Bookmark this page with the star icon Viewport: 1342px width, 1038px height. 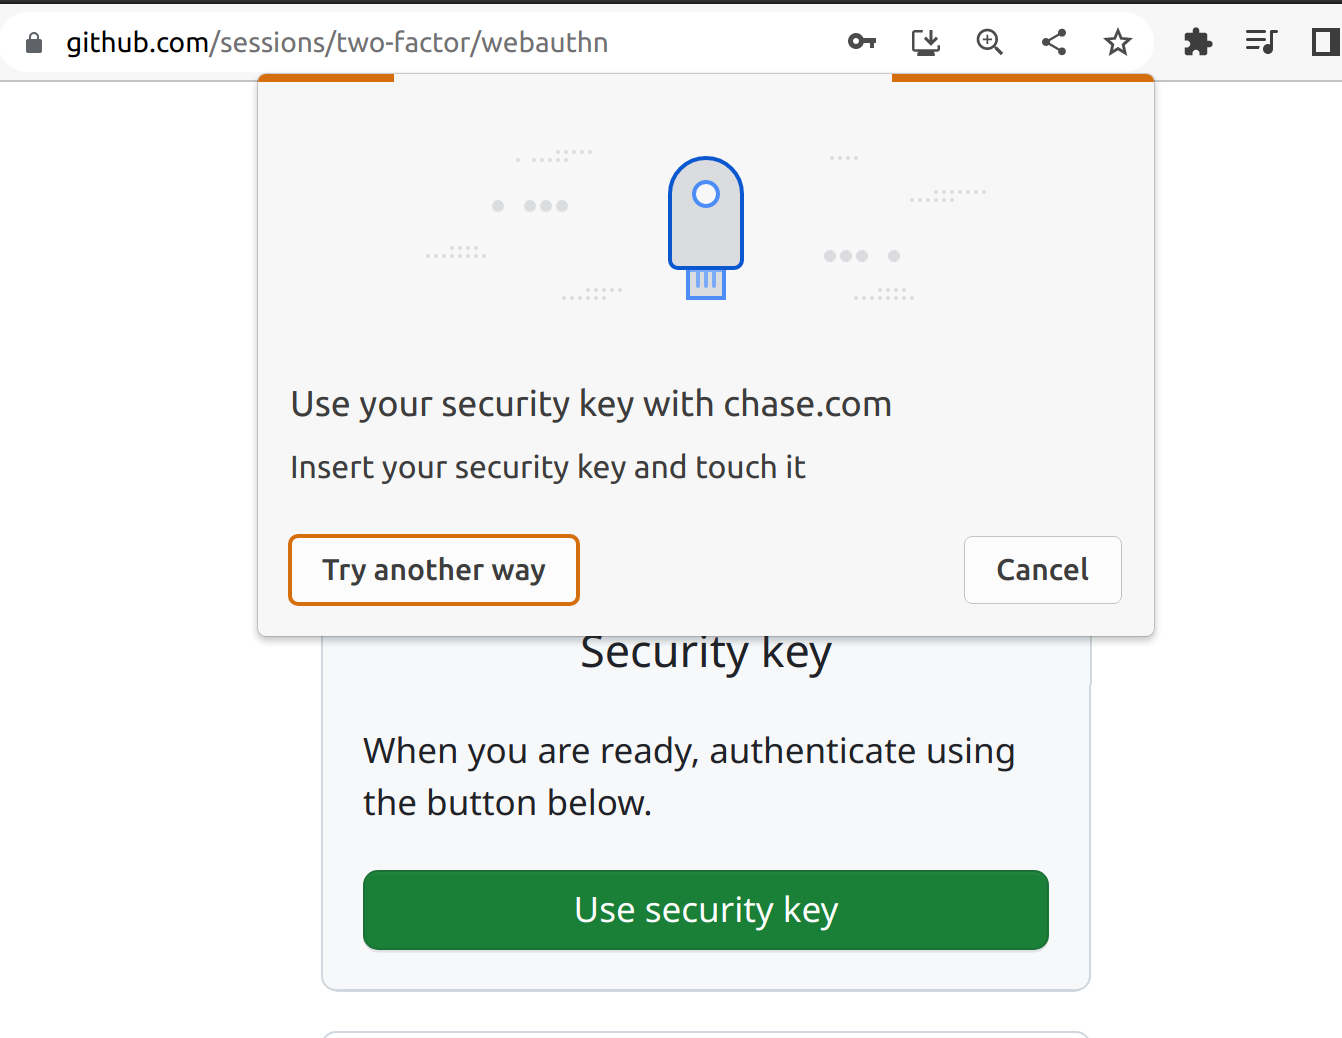1117,42
